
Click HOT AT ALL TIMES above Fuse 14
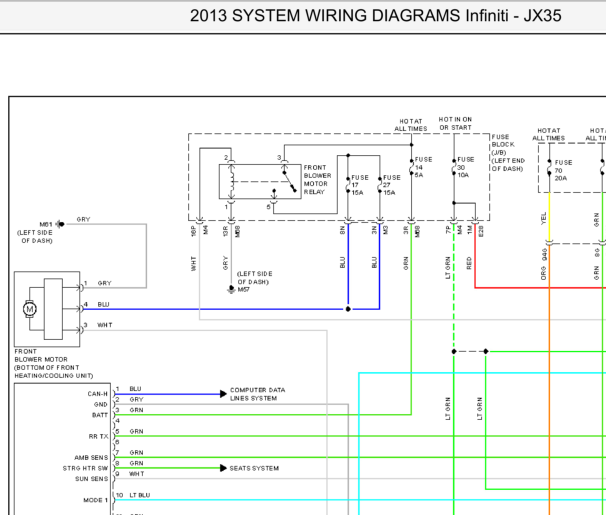pos(410,125)
